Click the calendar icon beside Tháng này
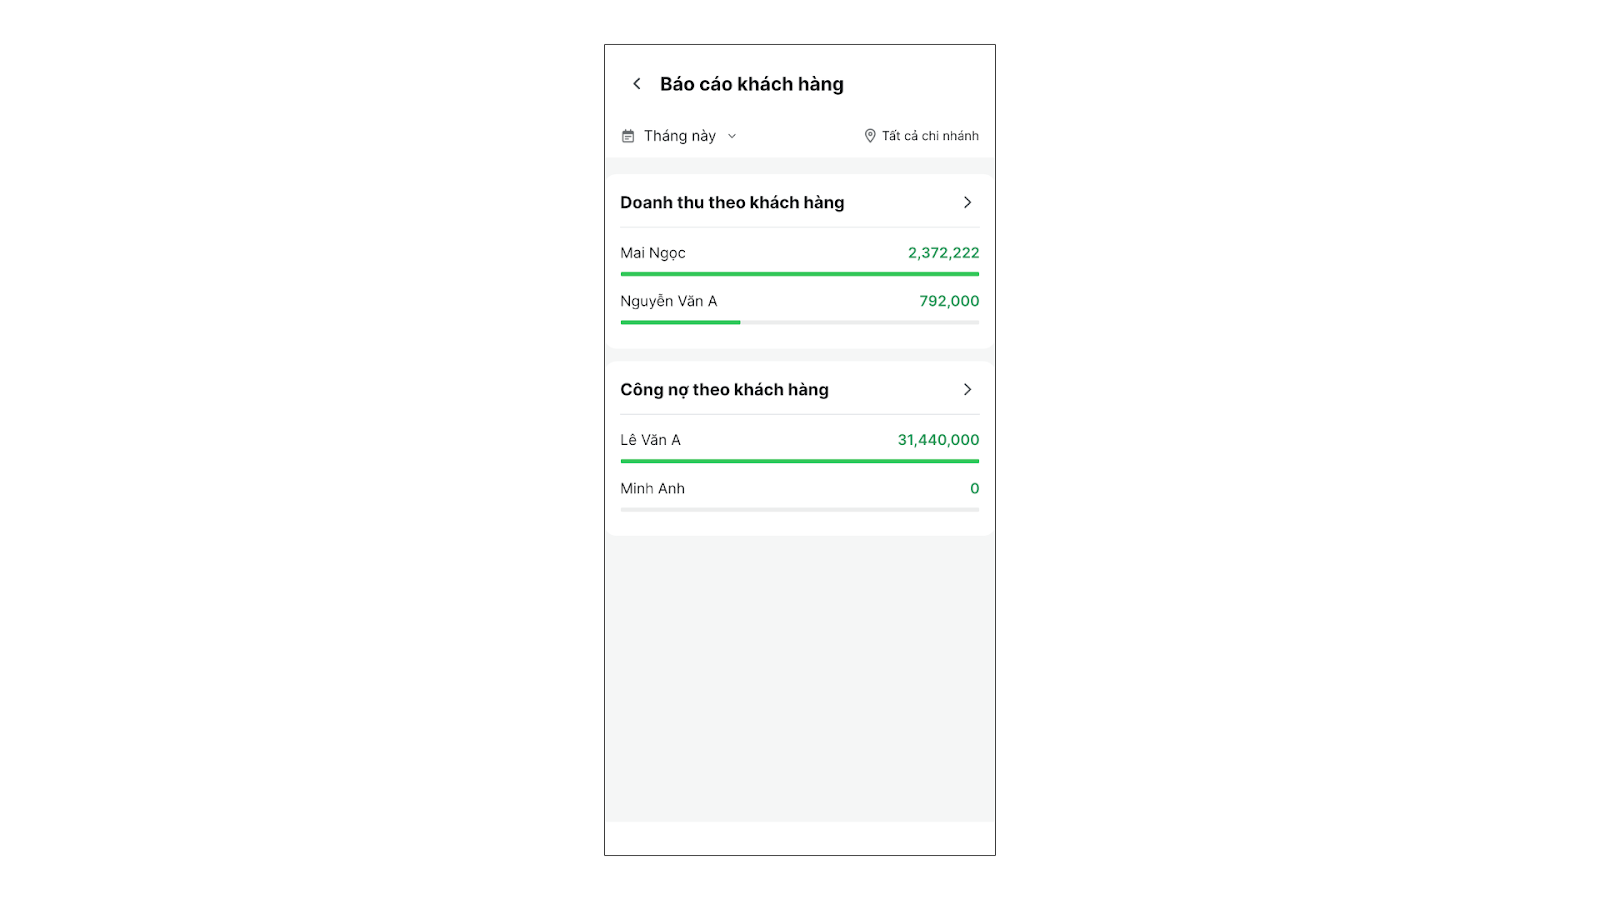Image resolution: width=1600 pixels, height=900 pixels. (628, 136)
